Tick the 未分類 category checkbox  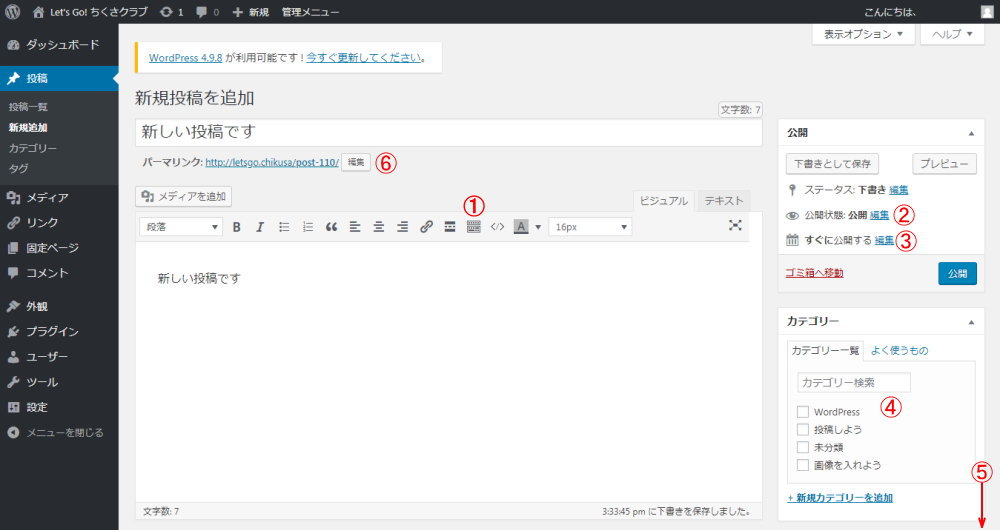(x=803, y=447)
